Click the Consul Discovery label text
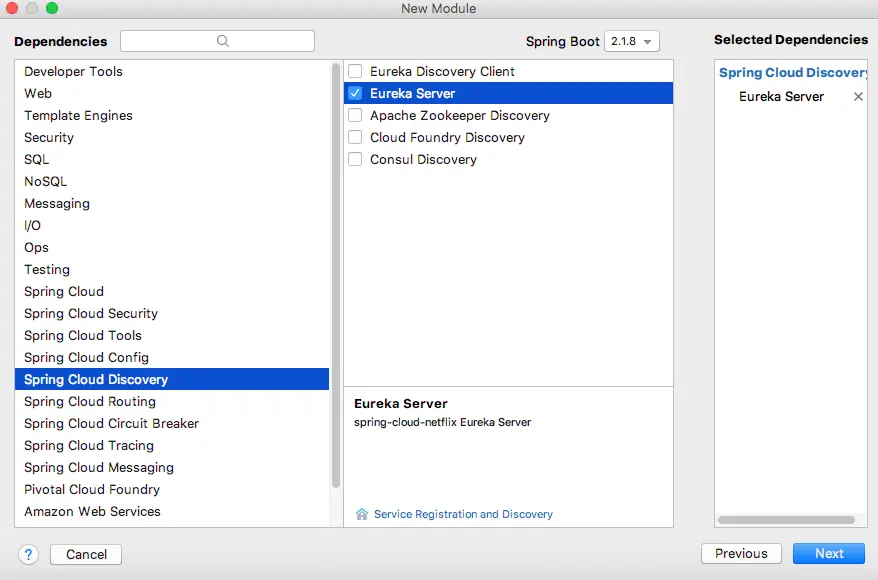The width and height of the screenshot is (878, 580). click(423, 160)
